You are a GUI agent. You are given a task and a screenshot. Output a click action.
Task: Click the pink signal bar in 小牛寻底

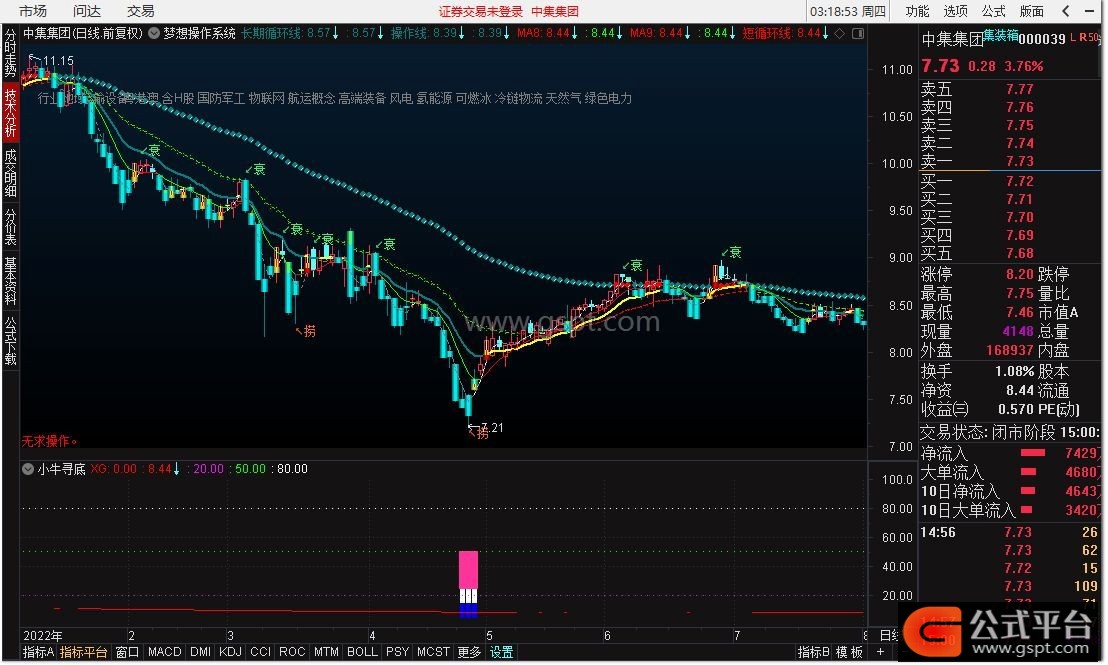click(x=468, y=570)
